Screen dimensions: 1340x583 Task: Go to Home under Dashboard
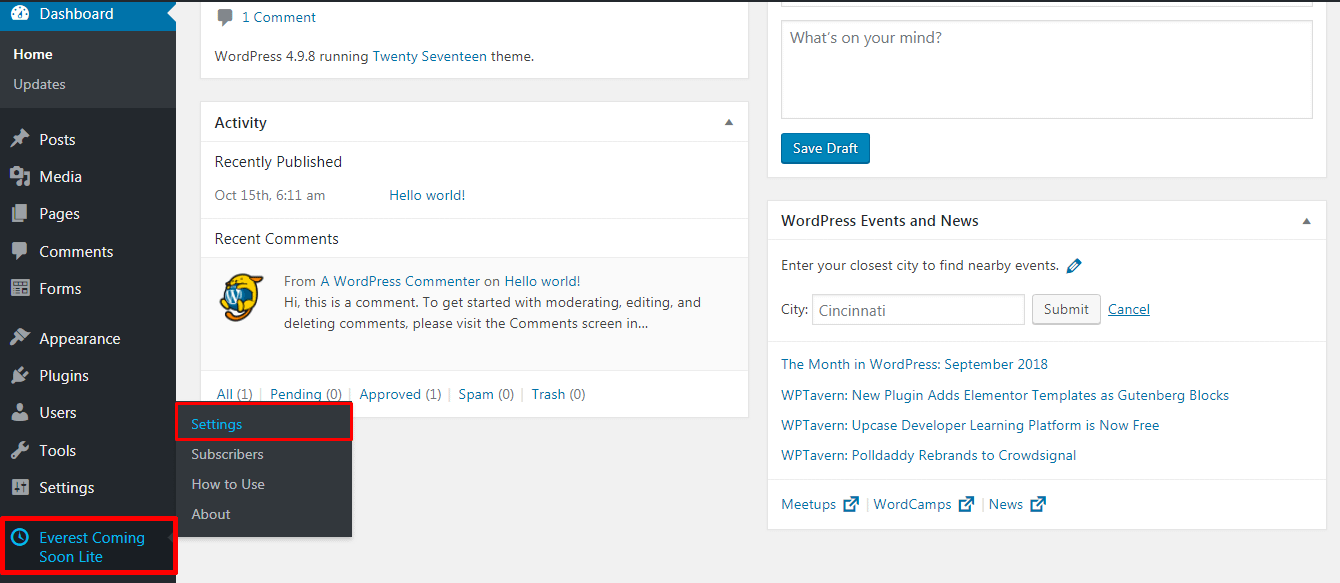[33, 54]
